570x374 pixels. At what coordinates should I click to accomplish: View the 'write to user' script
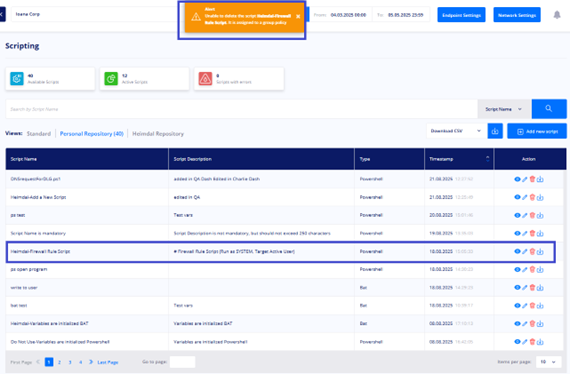[x=517, y=287]
